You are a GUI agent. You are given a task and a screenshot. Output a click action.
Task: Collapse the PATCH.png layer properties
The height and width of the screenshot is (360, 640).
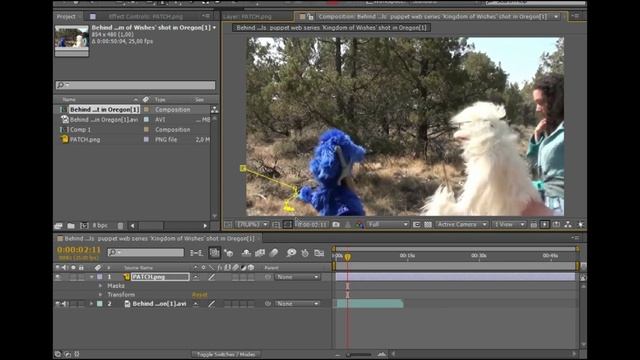click(91, 277)
